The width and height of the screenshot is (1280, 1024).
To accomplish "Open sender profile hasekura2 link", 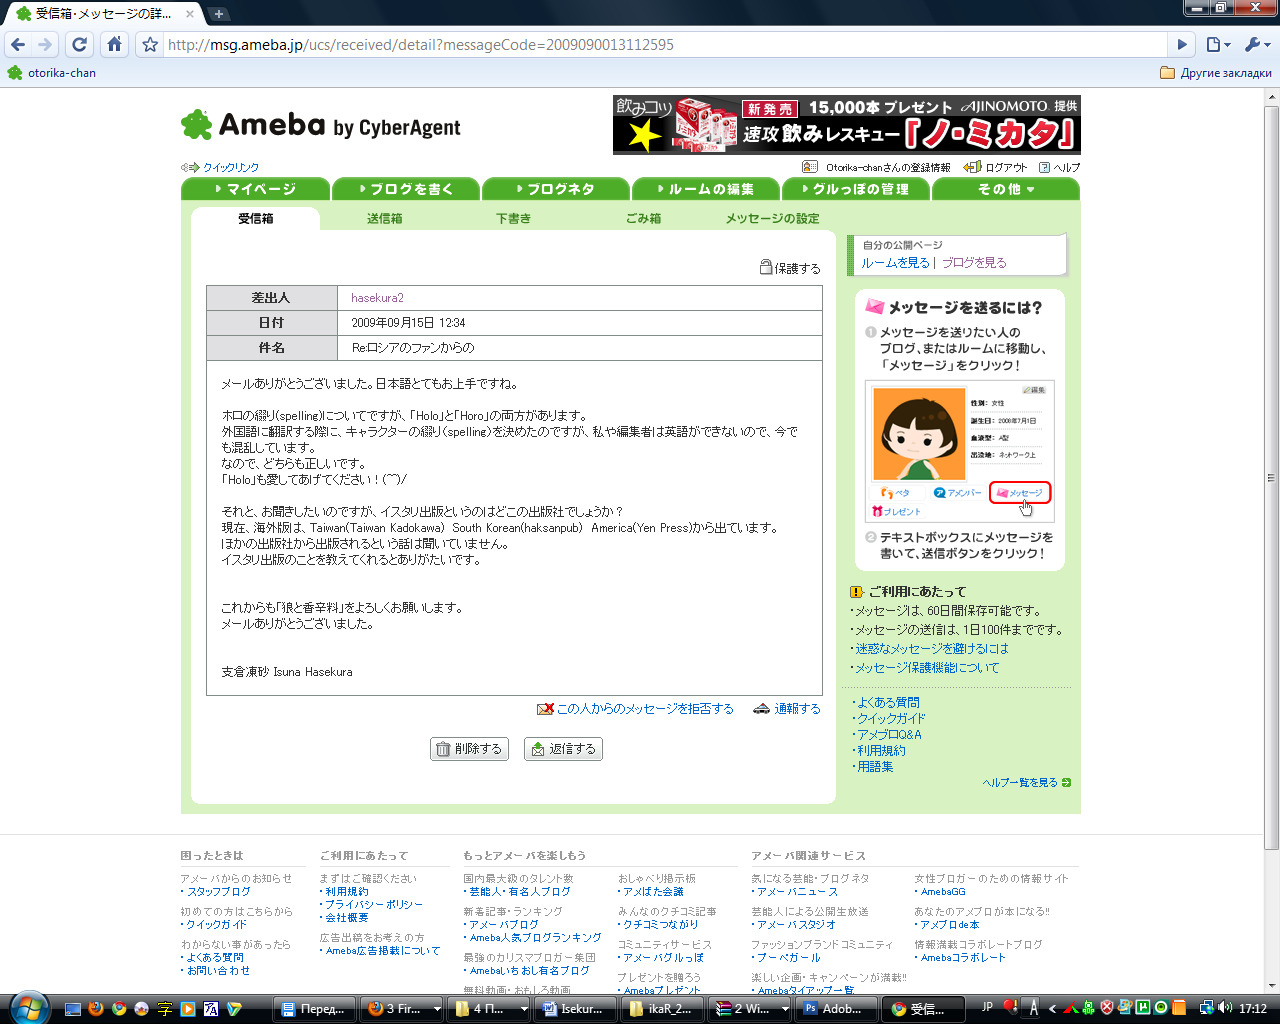I will coord(377,298).
